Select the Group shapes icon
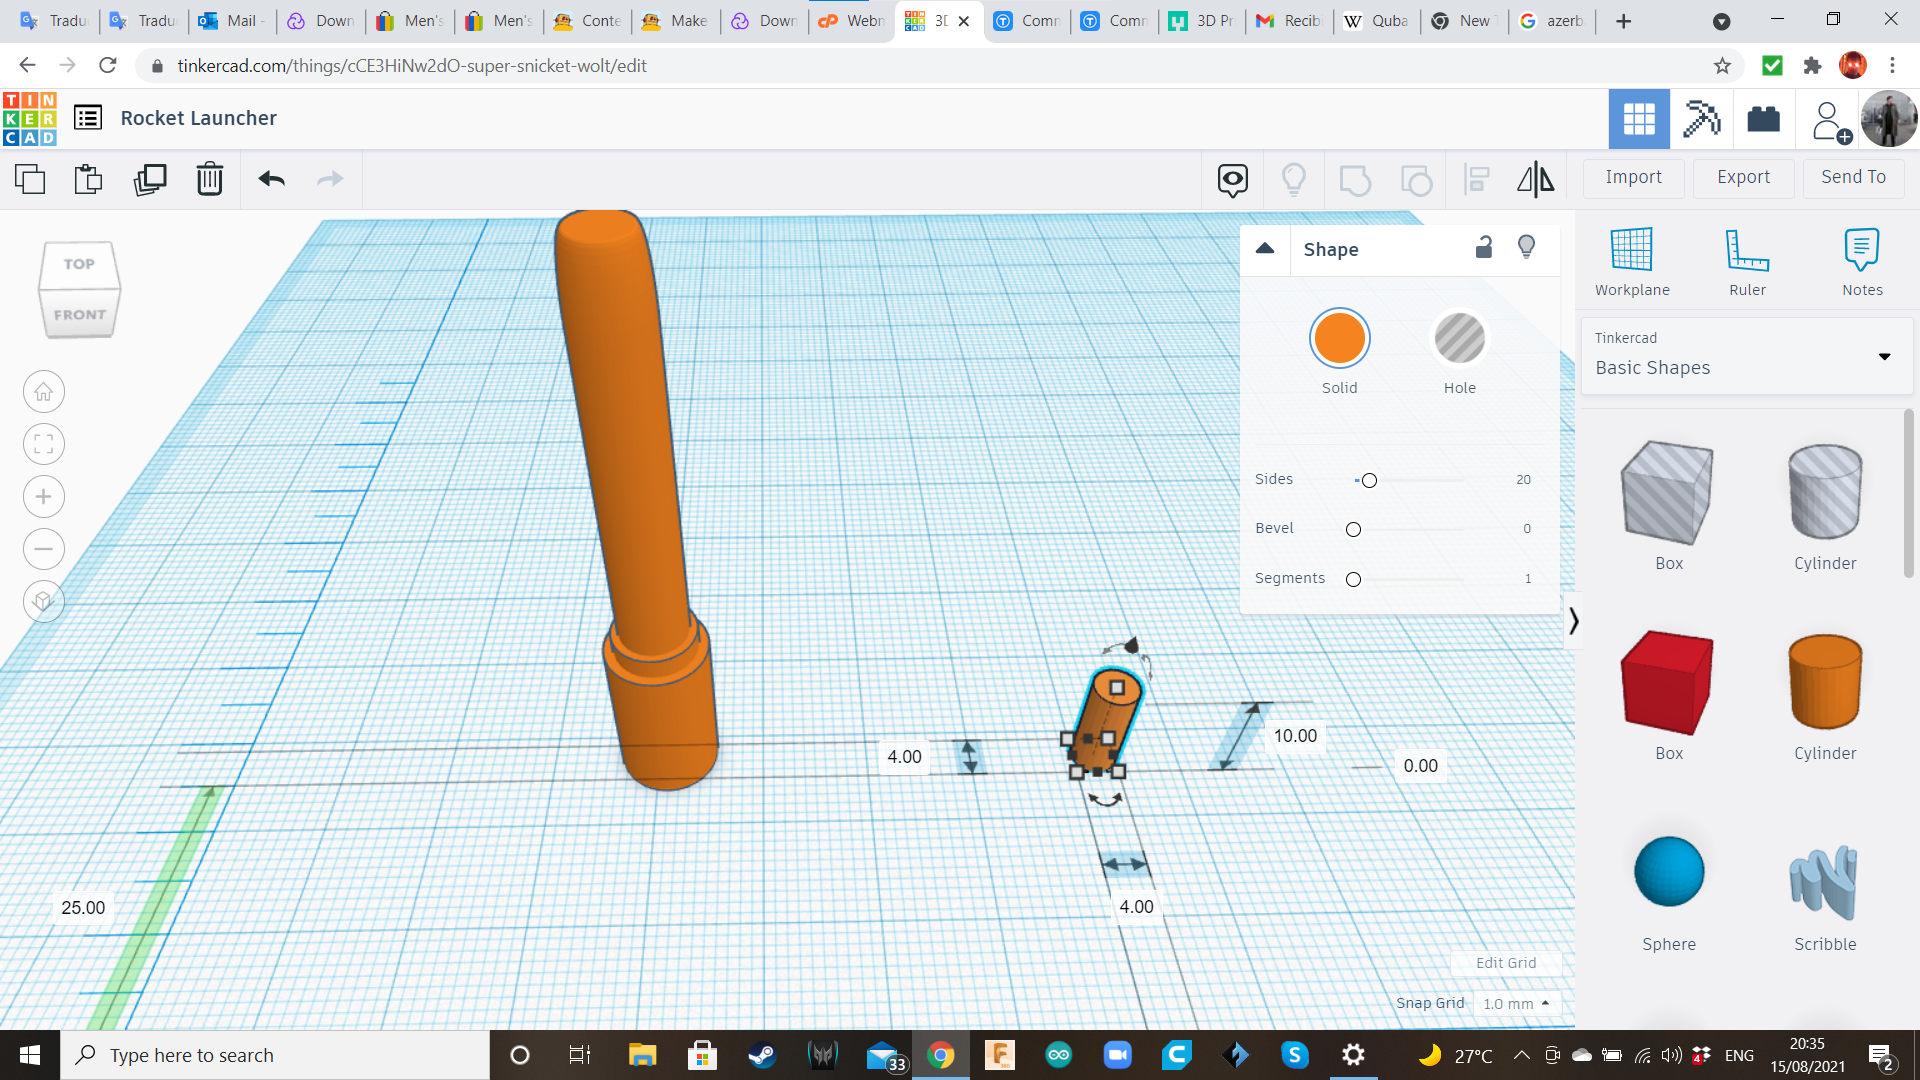This screenshot has width=1920, height=1080. [1355, 179]
